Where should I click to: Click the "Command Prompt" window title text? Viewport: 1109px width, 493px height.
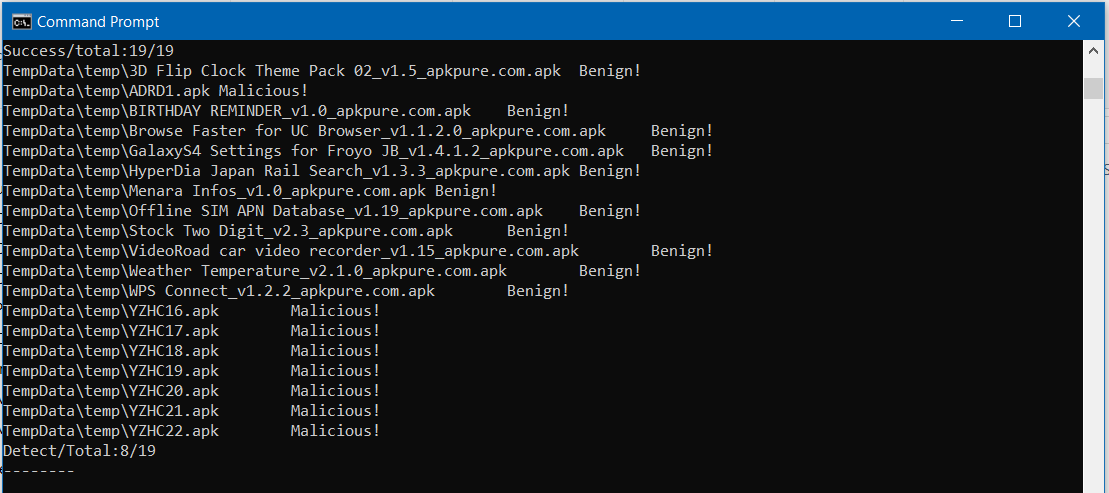tap(98, 21)
